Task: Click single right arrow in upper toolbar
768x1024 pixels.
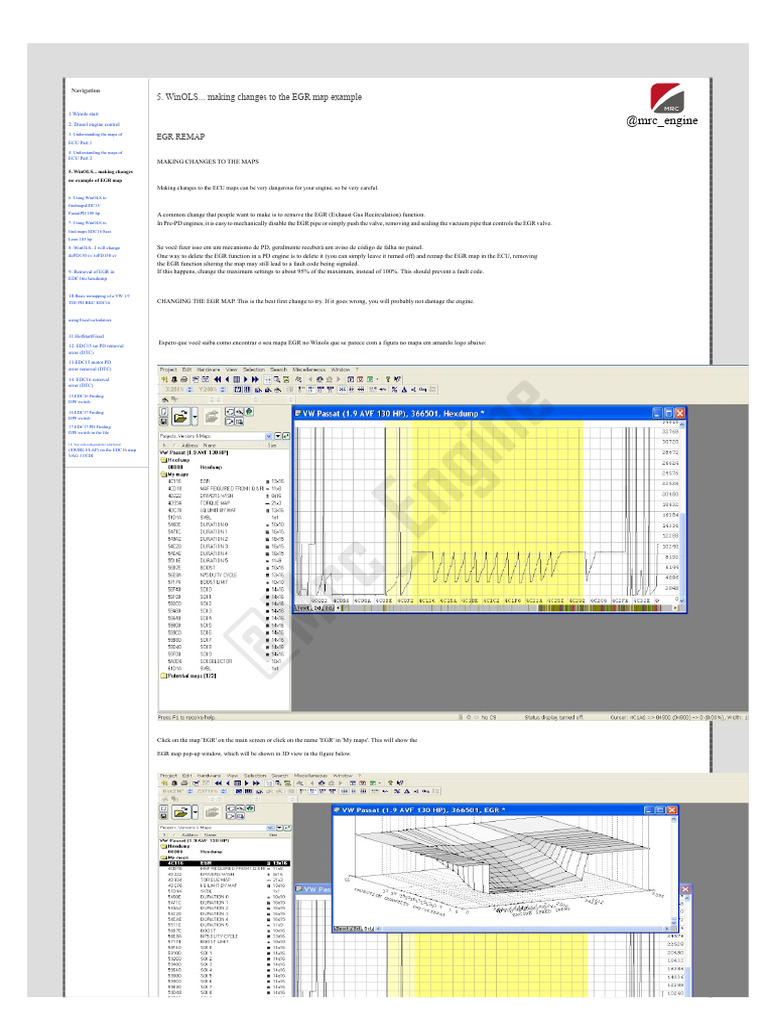Action: [x=246, y=379]
